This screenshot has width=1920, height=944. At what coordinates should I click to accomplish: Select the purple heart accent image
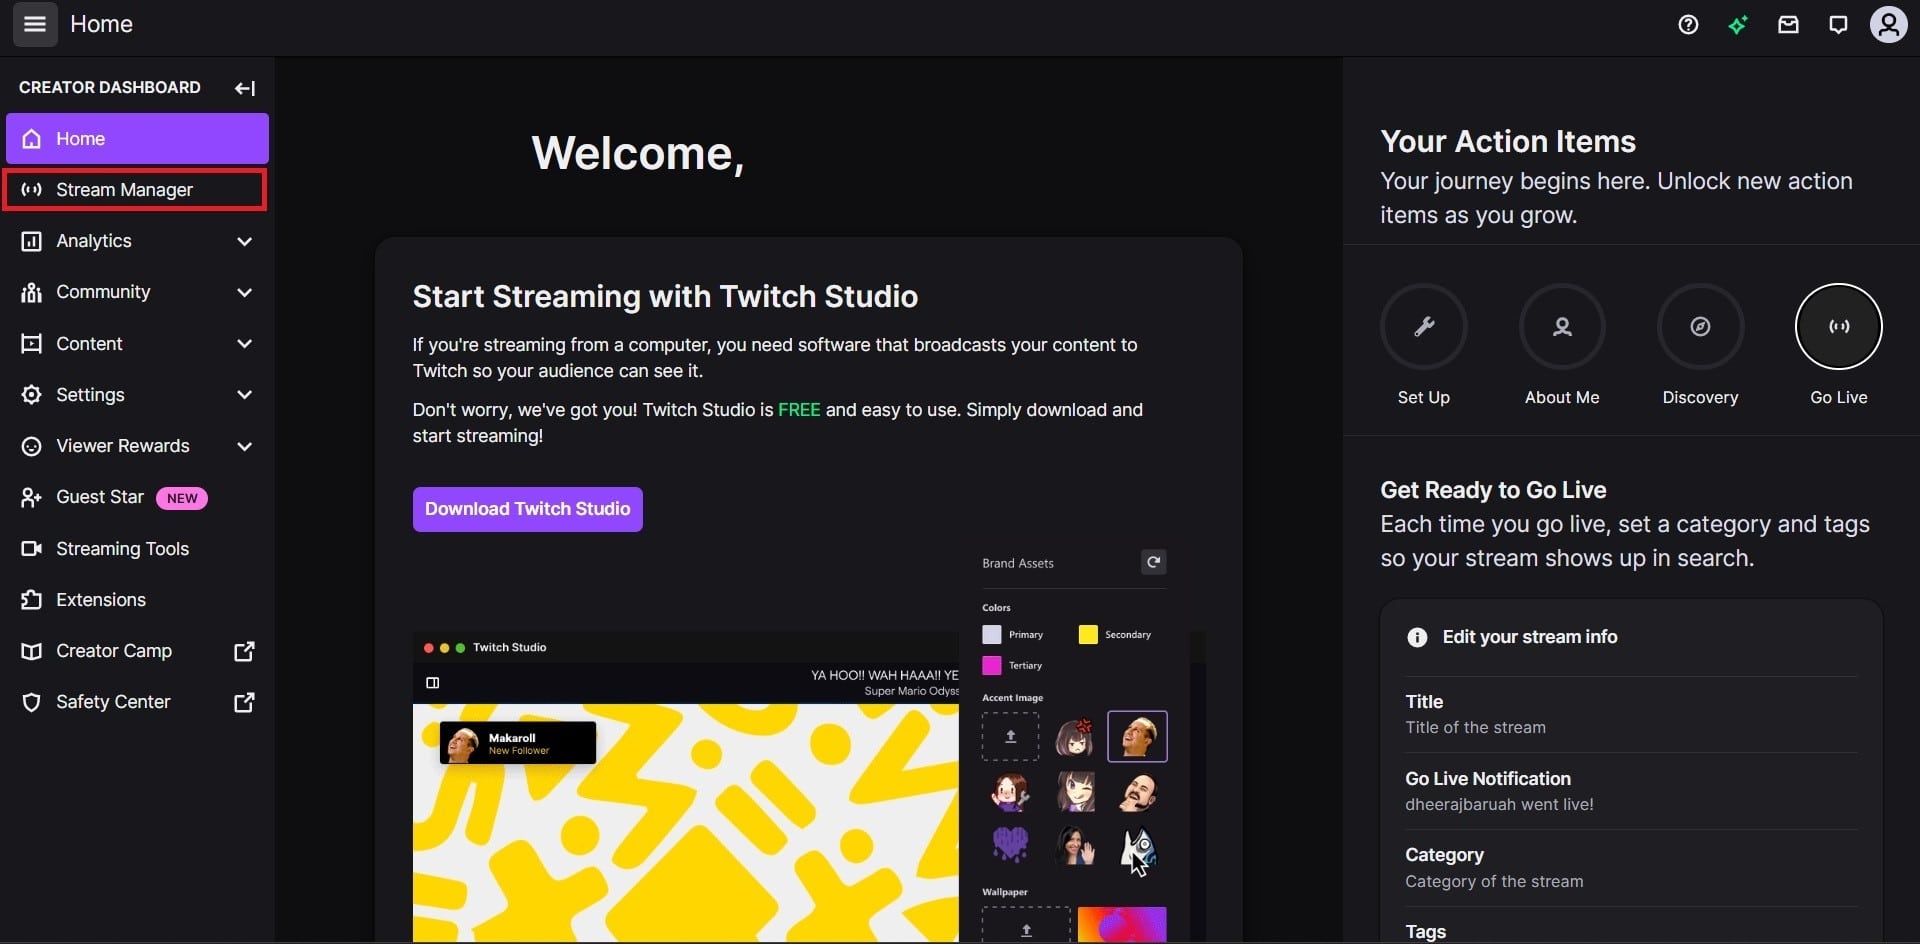[1010, 845]
